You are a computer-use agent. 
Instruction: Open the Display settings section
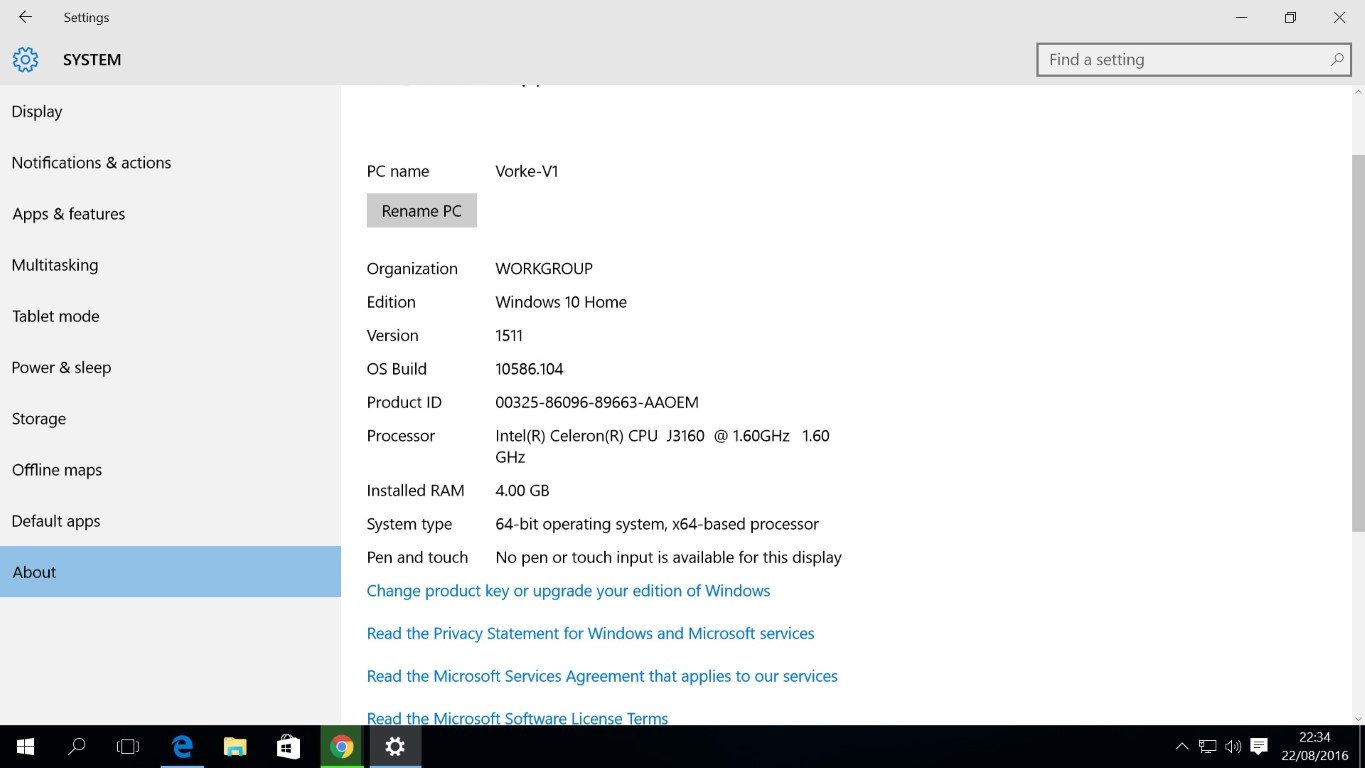pos(170,111)
